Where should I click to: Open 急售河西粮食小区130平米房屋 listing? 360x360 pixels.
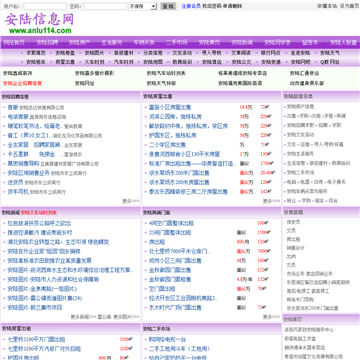point(184,154)
